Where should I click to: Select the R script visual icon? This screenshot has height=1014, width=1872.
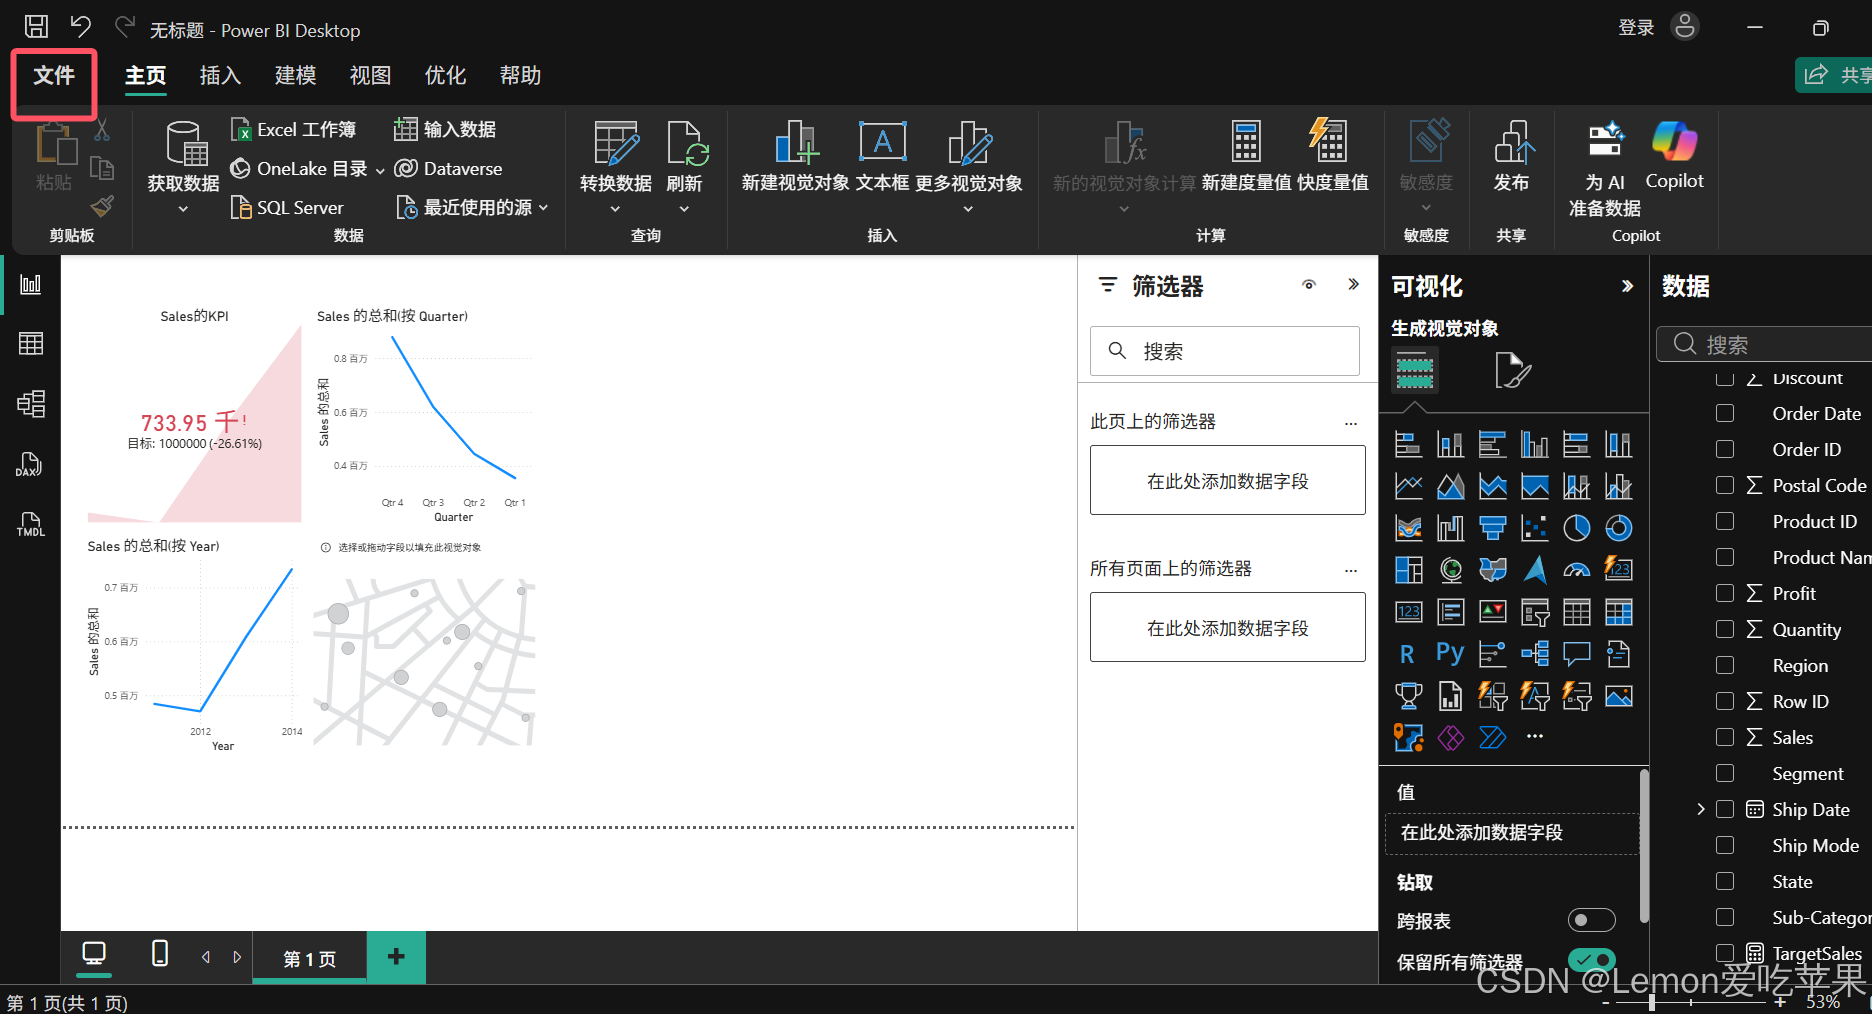click(x=1408, y=654)
